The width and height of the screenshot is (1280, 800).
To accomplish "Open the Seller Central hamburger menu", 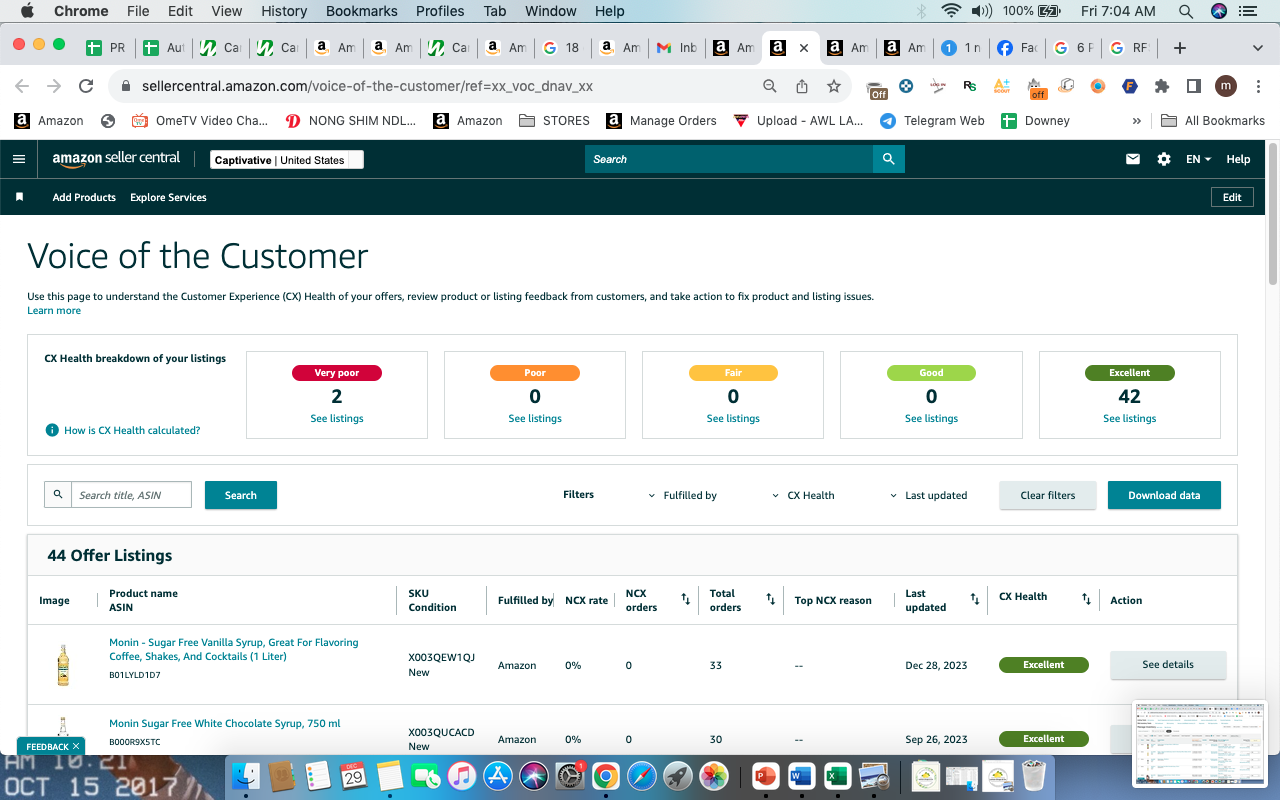I will [19, 159].
